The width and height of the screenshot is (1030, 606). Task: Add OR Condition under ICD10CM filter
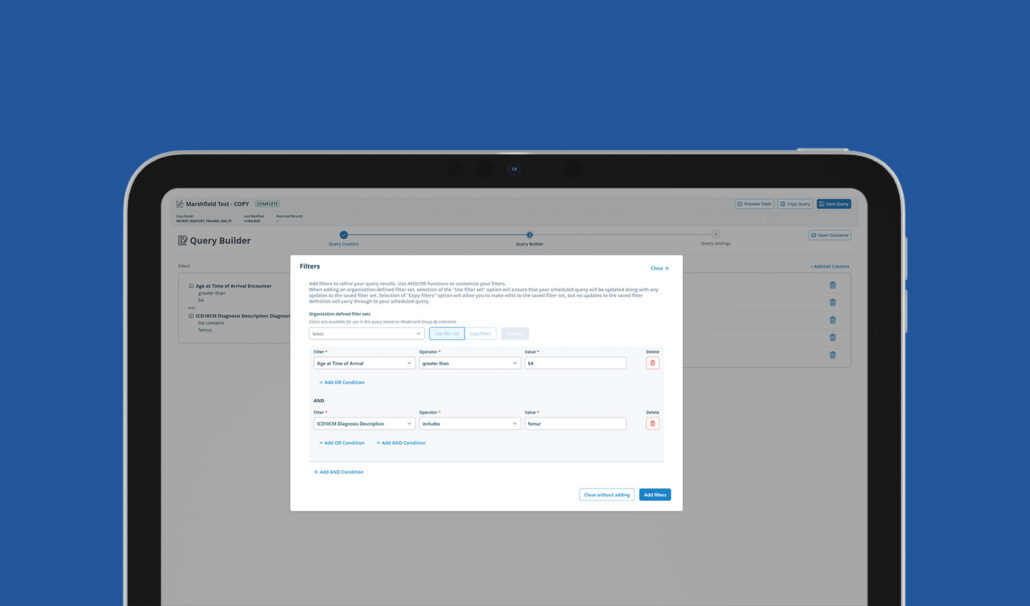click(x=342, y=443)
